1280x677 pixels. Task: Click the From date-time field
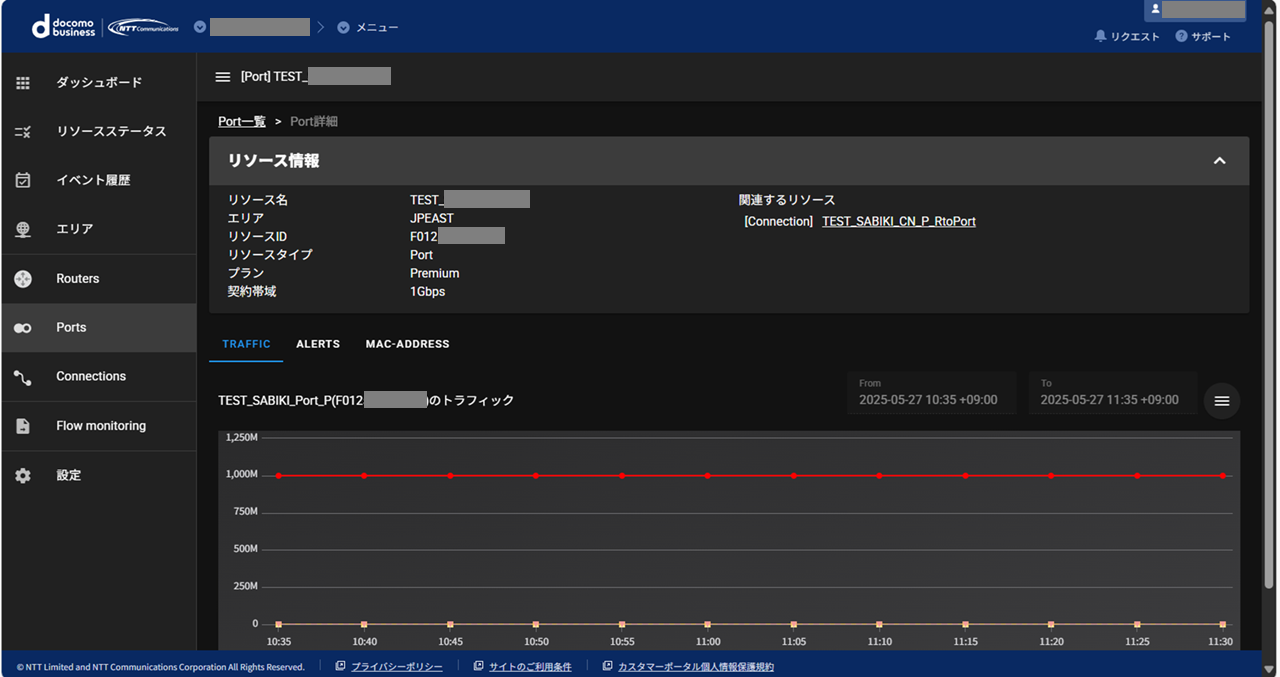click(931, 393)
